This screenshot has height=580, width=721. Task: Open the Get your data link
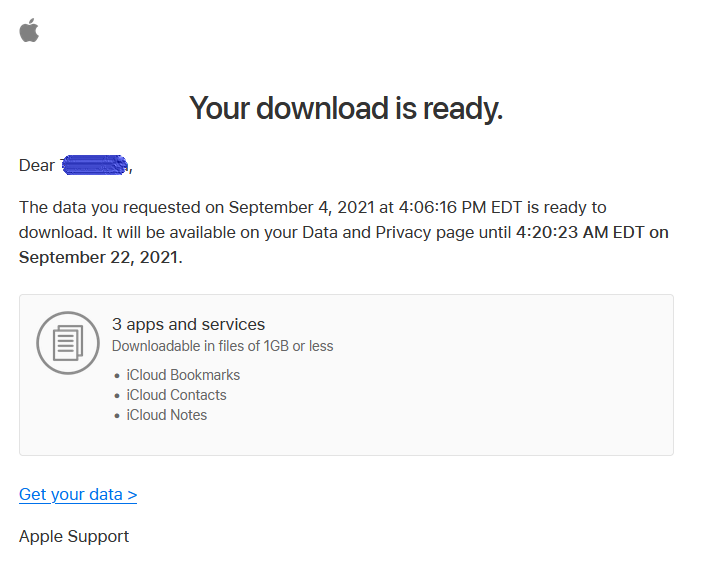[78, 494]
